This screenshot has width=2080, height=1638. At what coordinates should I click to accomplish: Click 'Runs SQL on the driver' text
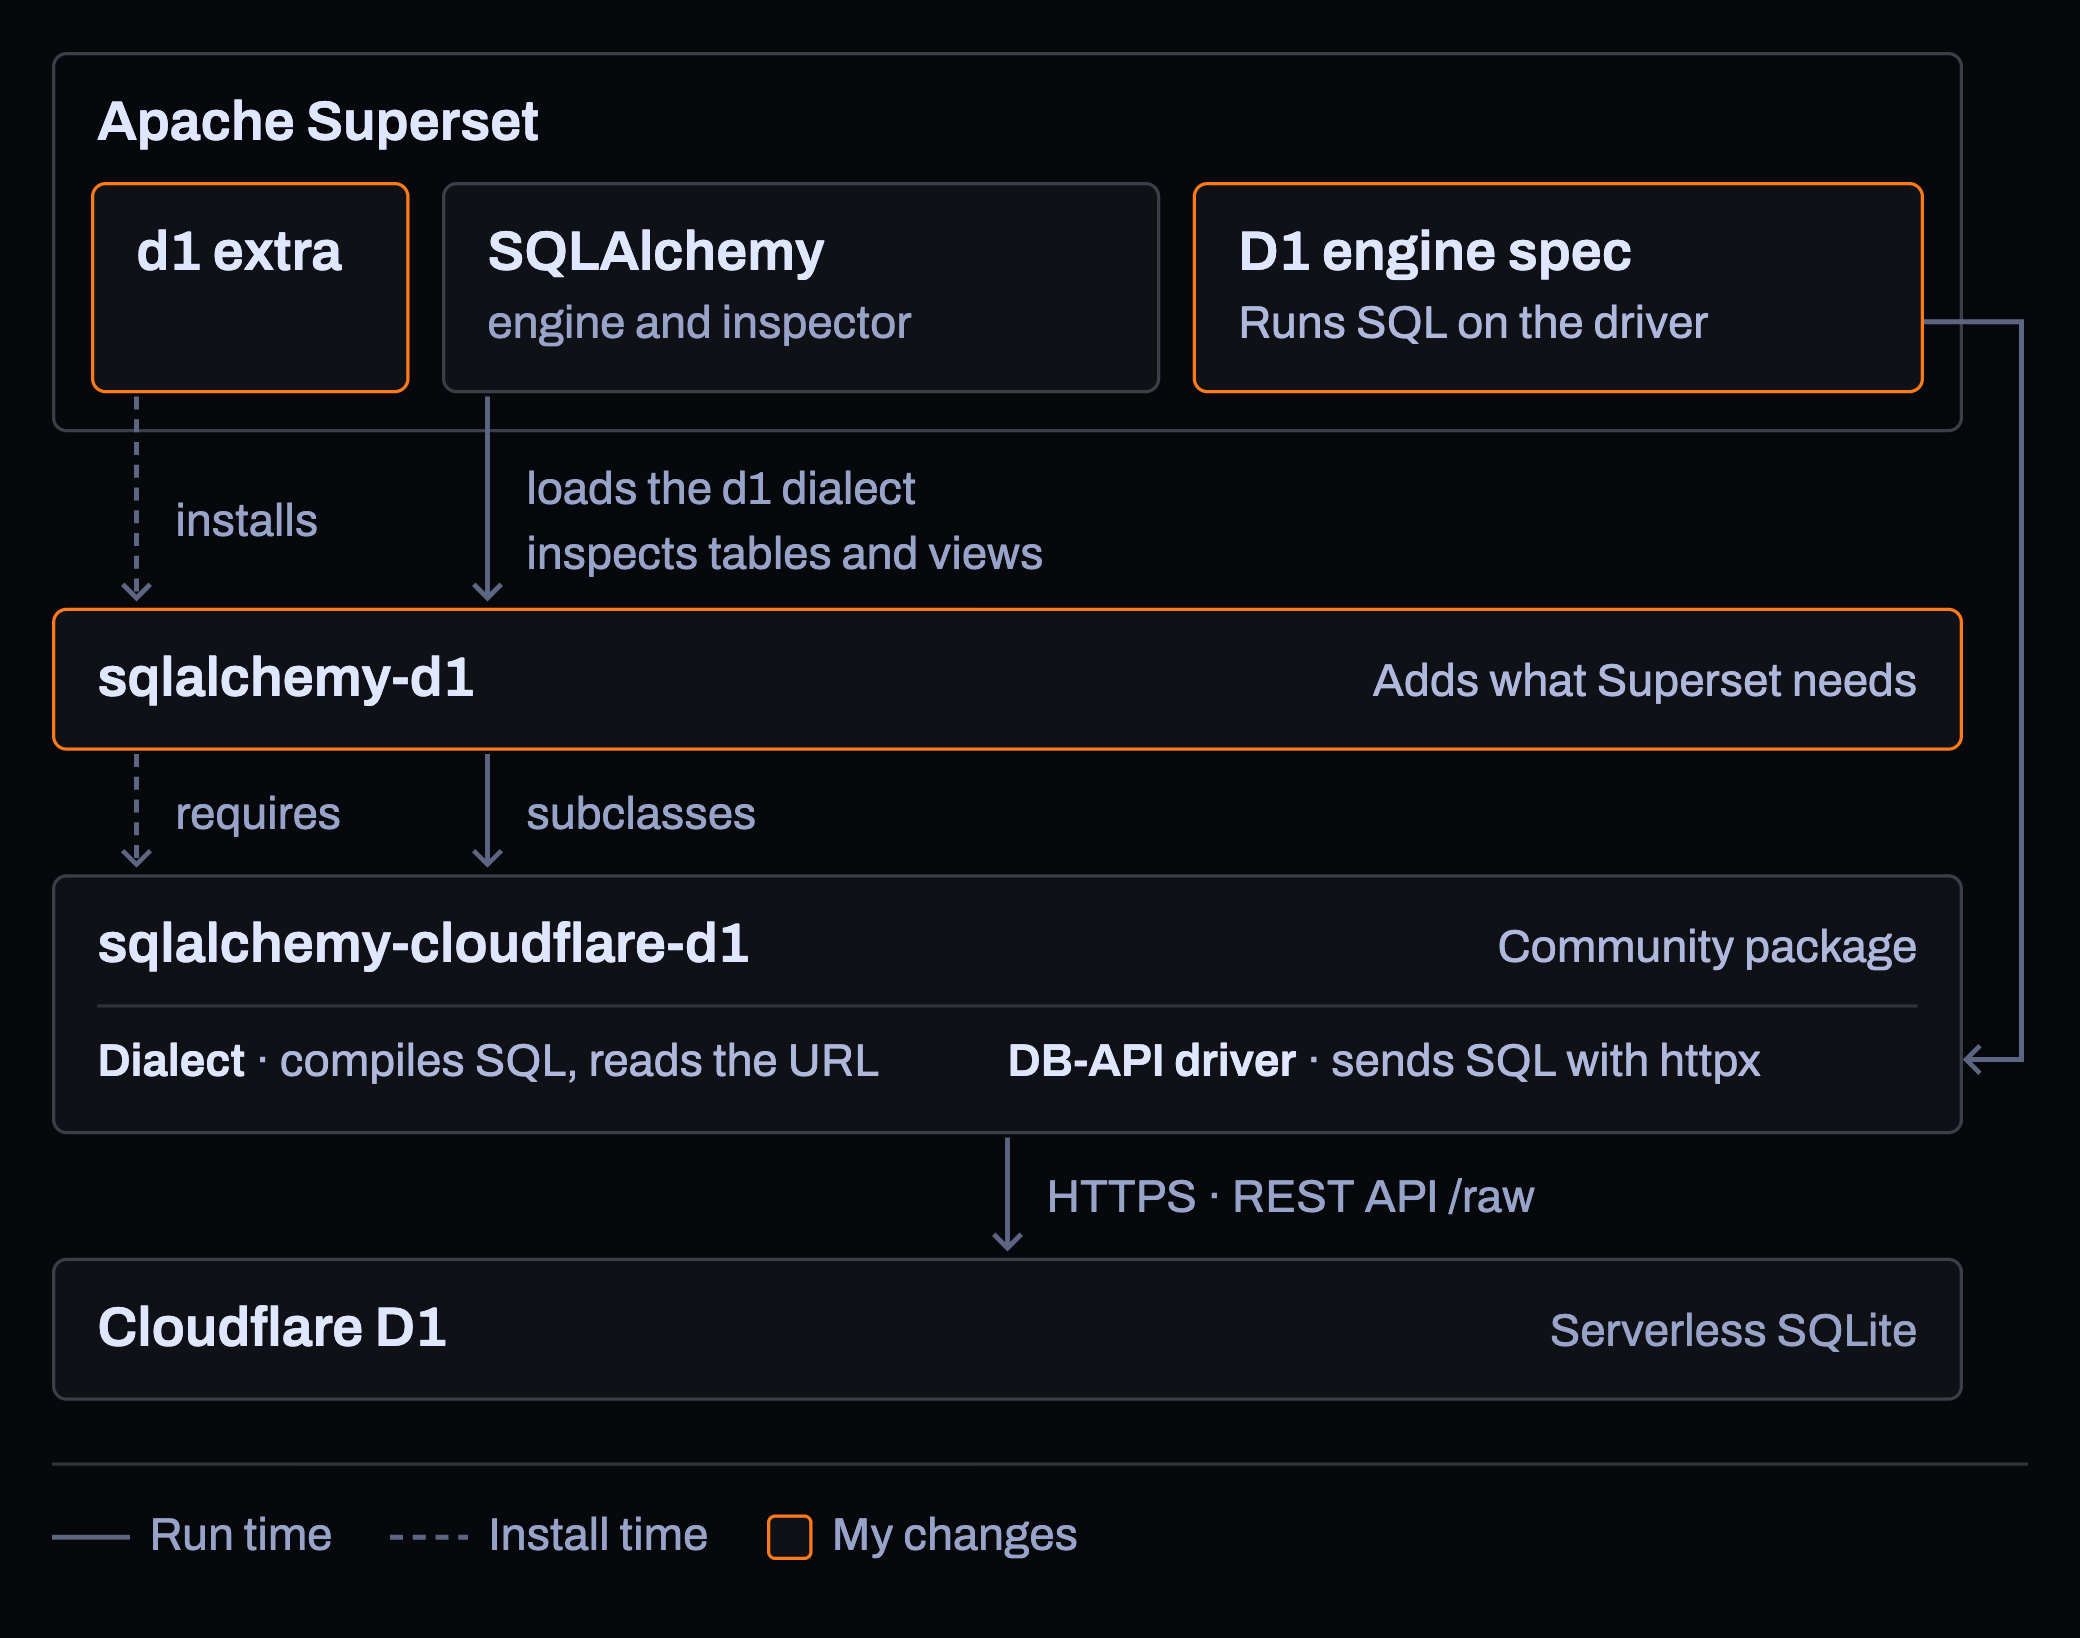pyautogui.click(x=1473, y=323)
